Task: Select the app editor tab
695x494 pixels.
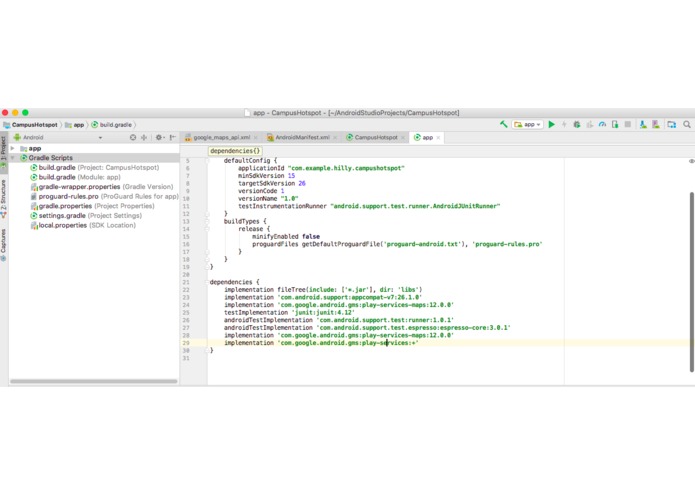Action: [x=427, y=137]
